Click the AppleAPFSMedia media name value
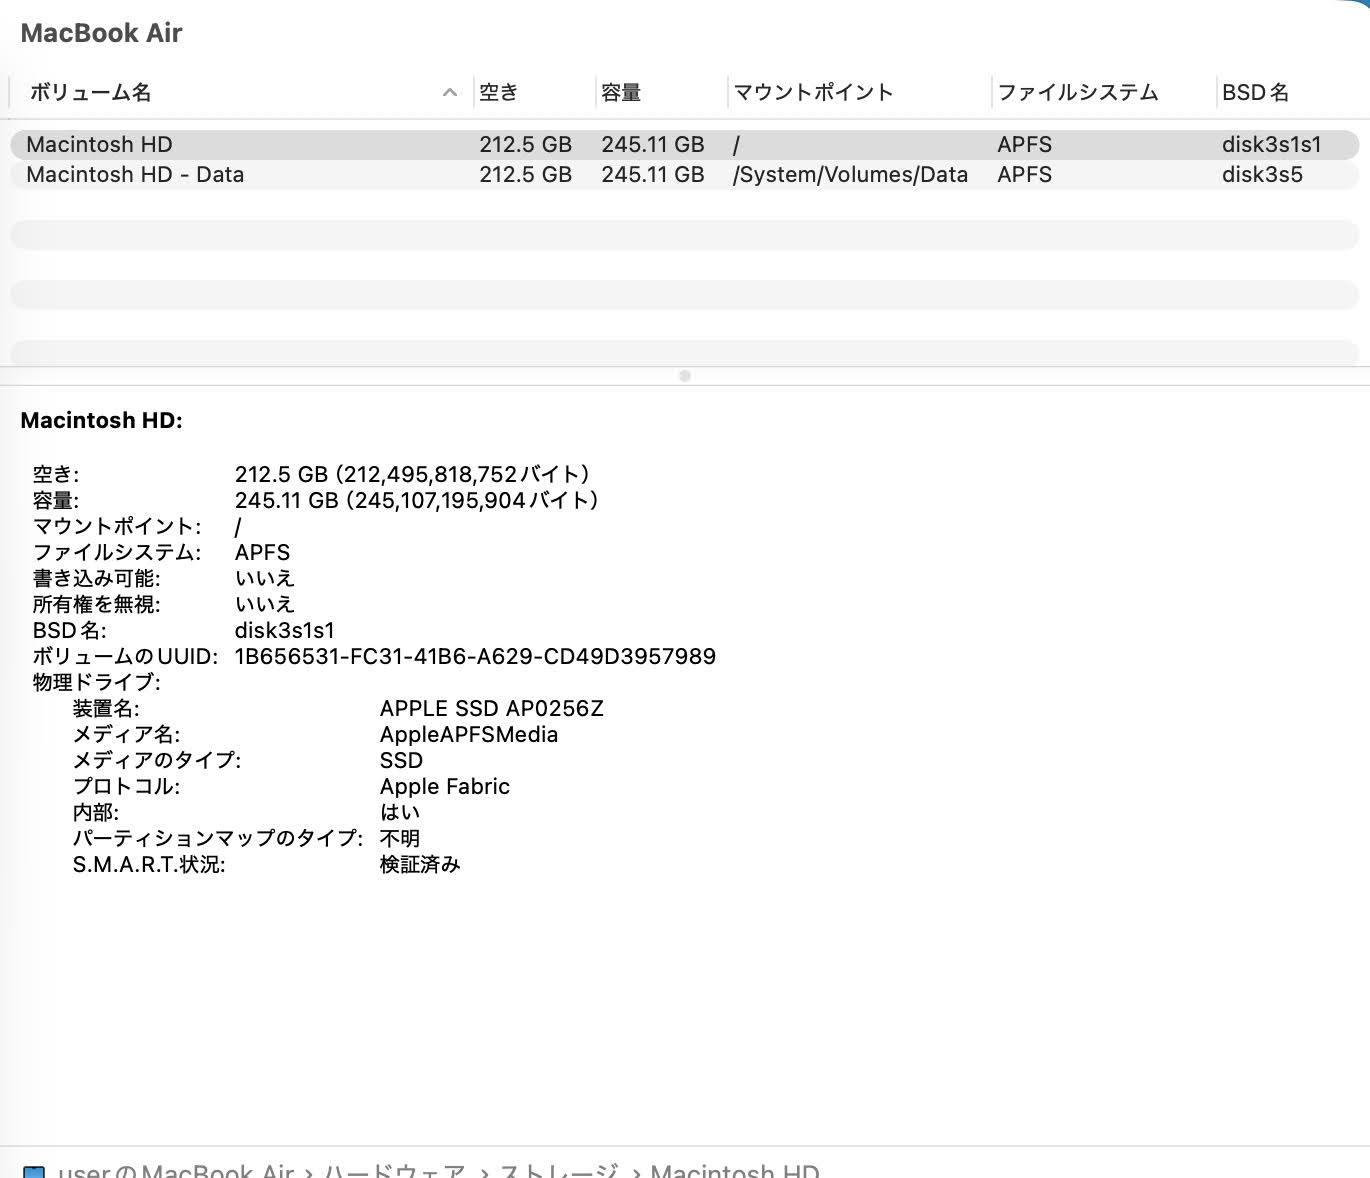Image resolution: width=1370 pixels, height=1178 pixels. pyautogui.click(x=469, y=734)
